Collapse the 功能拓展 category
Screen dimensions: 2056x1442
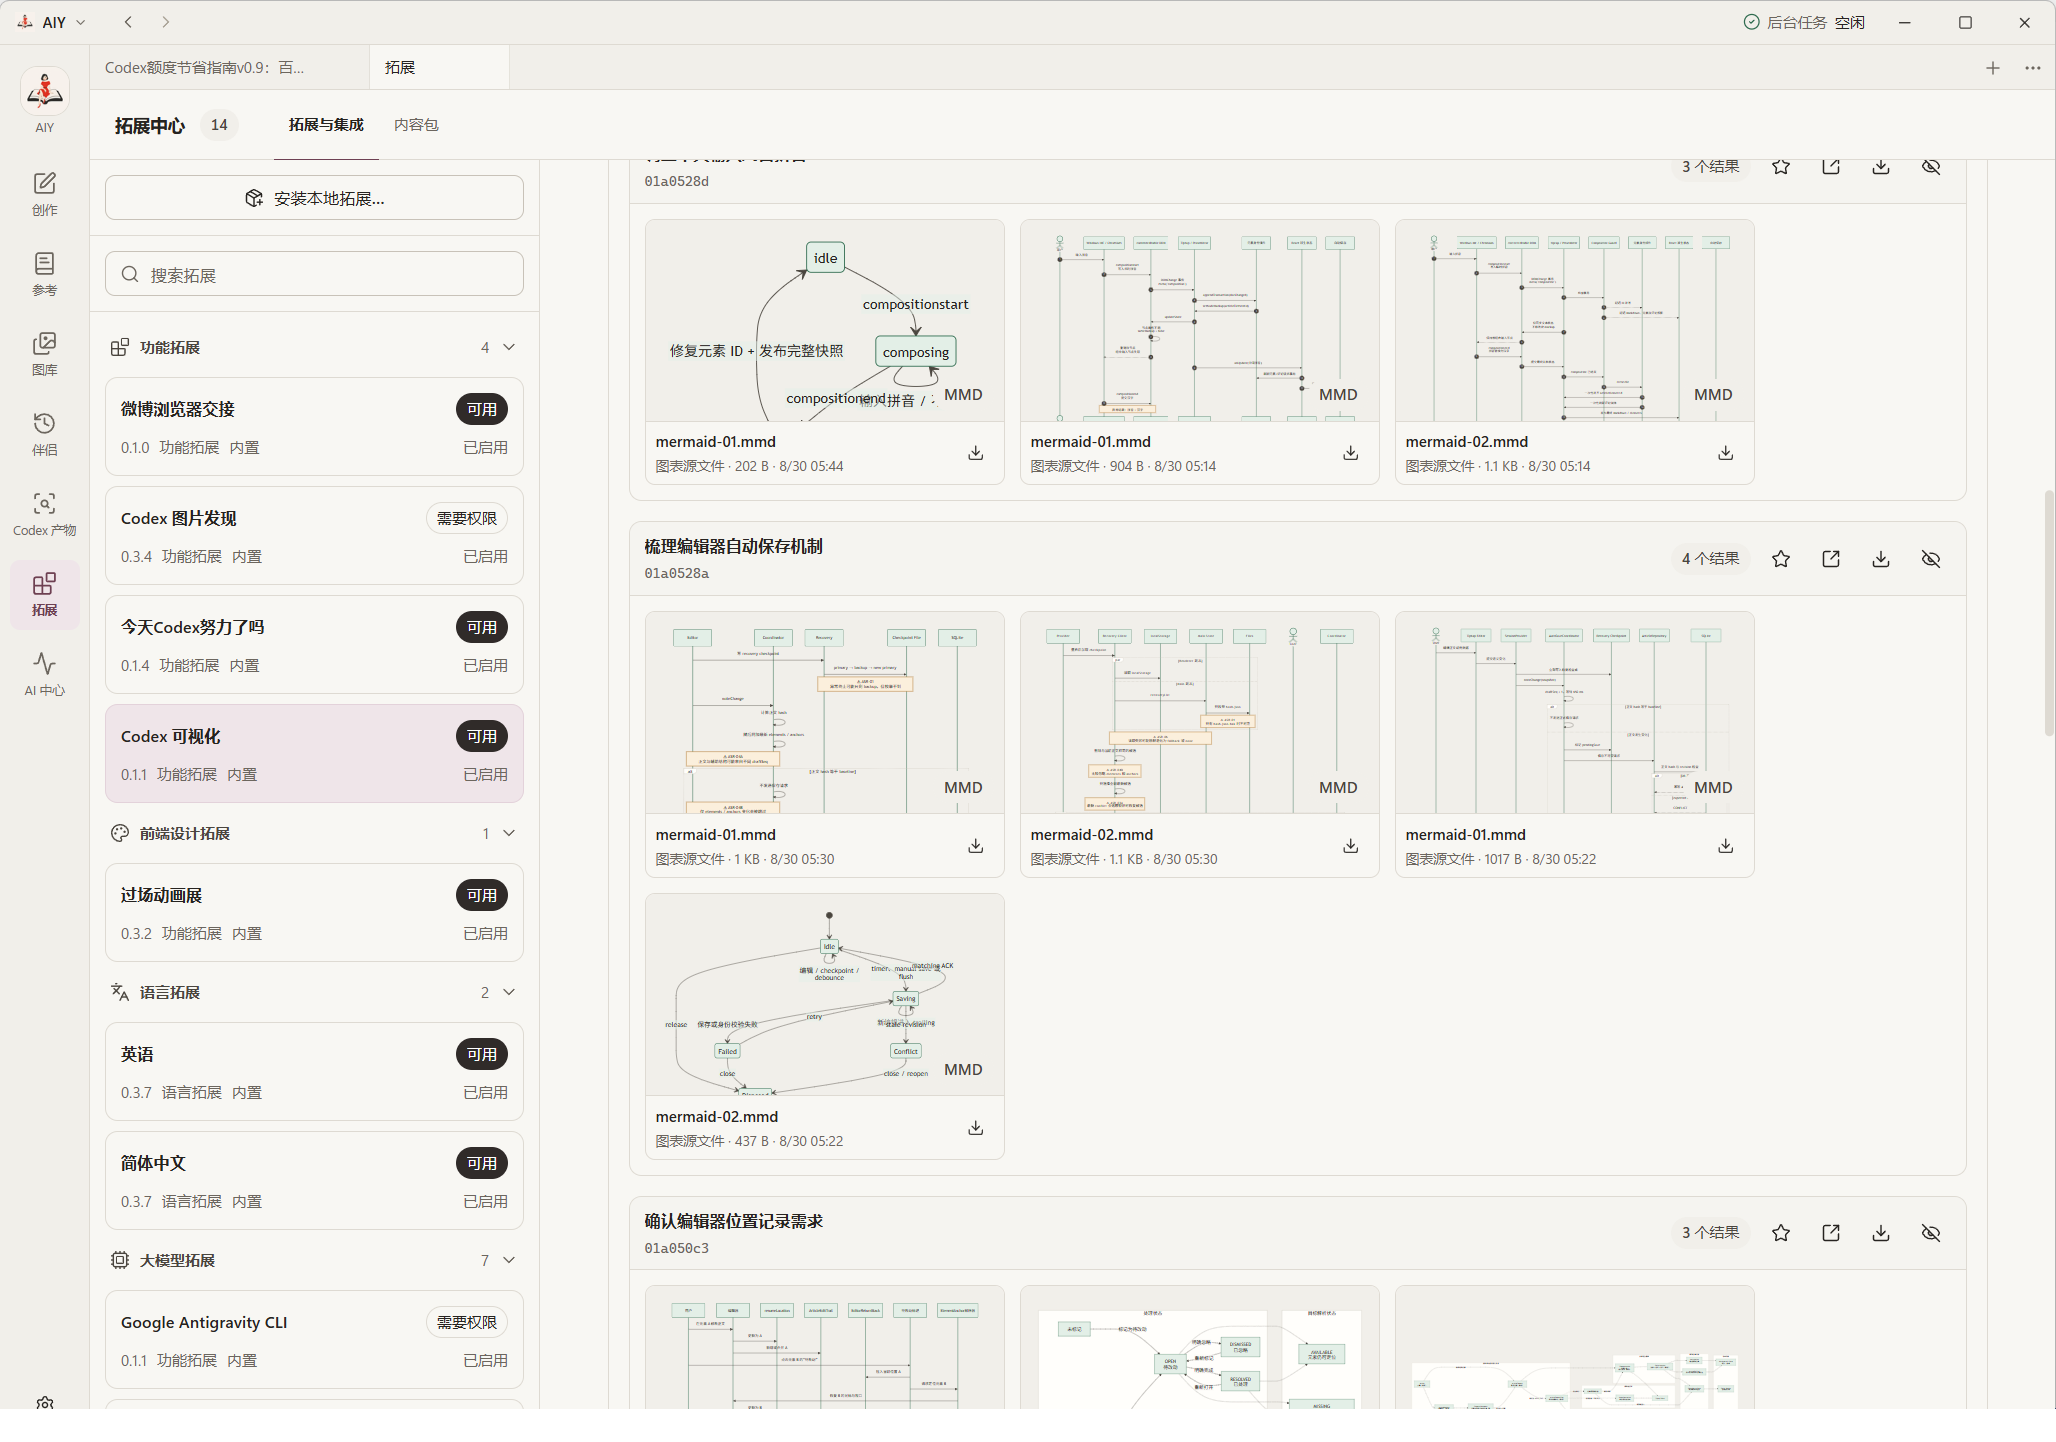click(x=509, y=347)
